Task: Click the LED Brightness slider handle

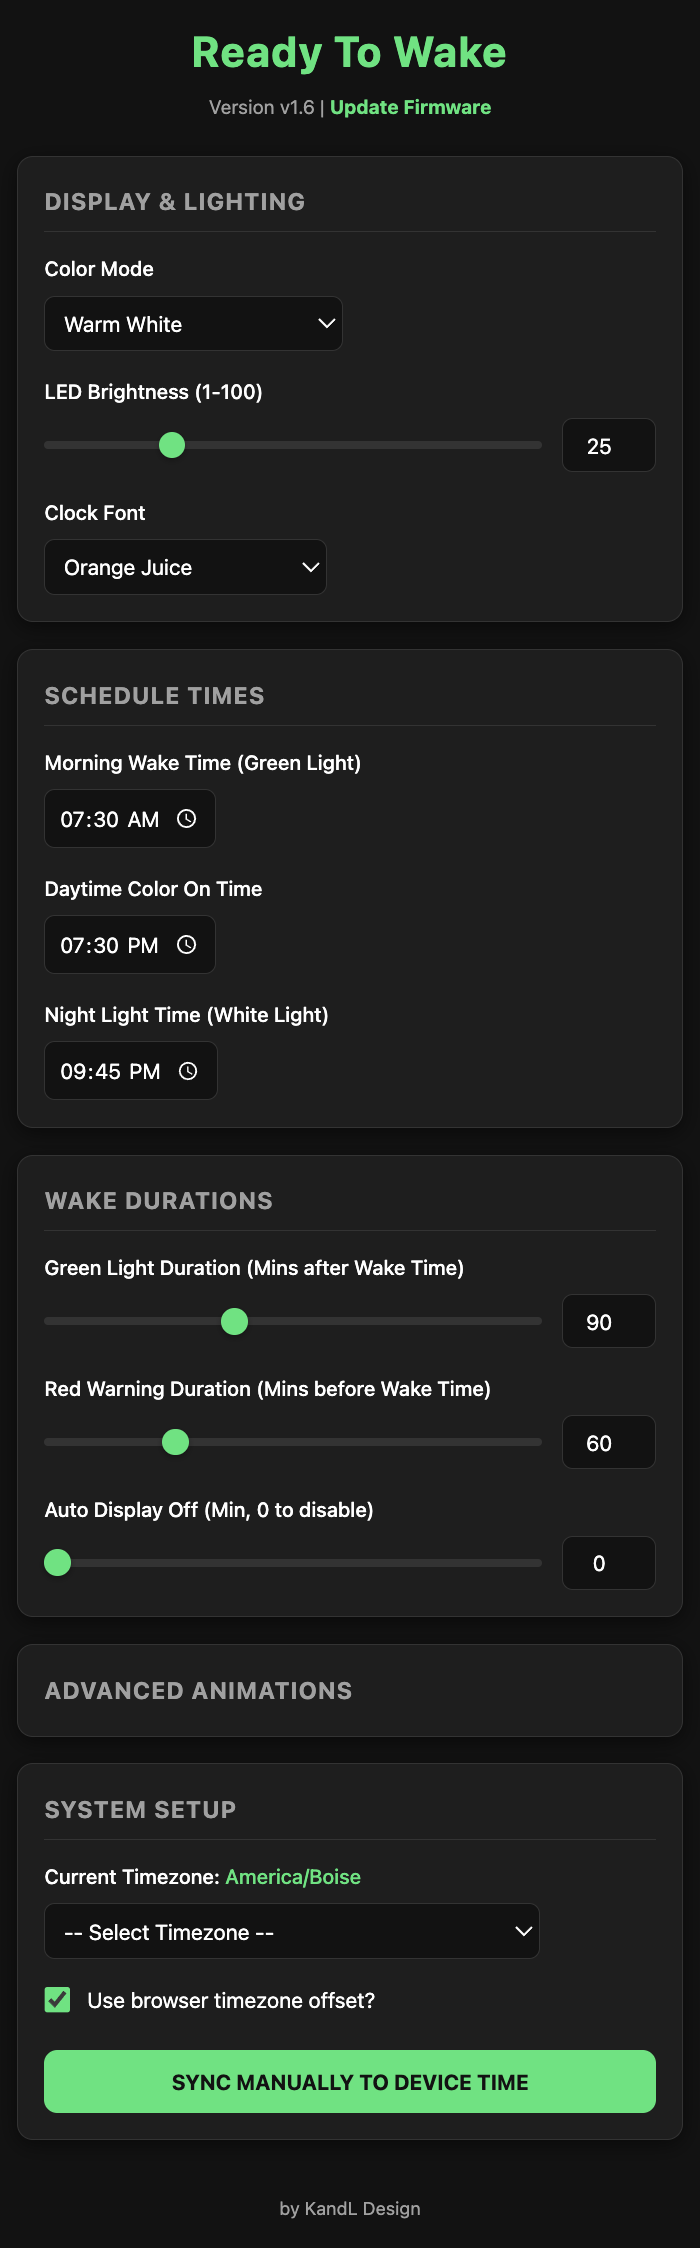Action: (x=172, y=445)
